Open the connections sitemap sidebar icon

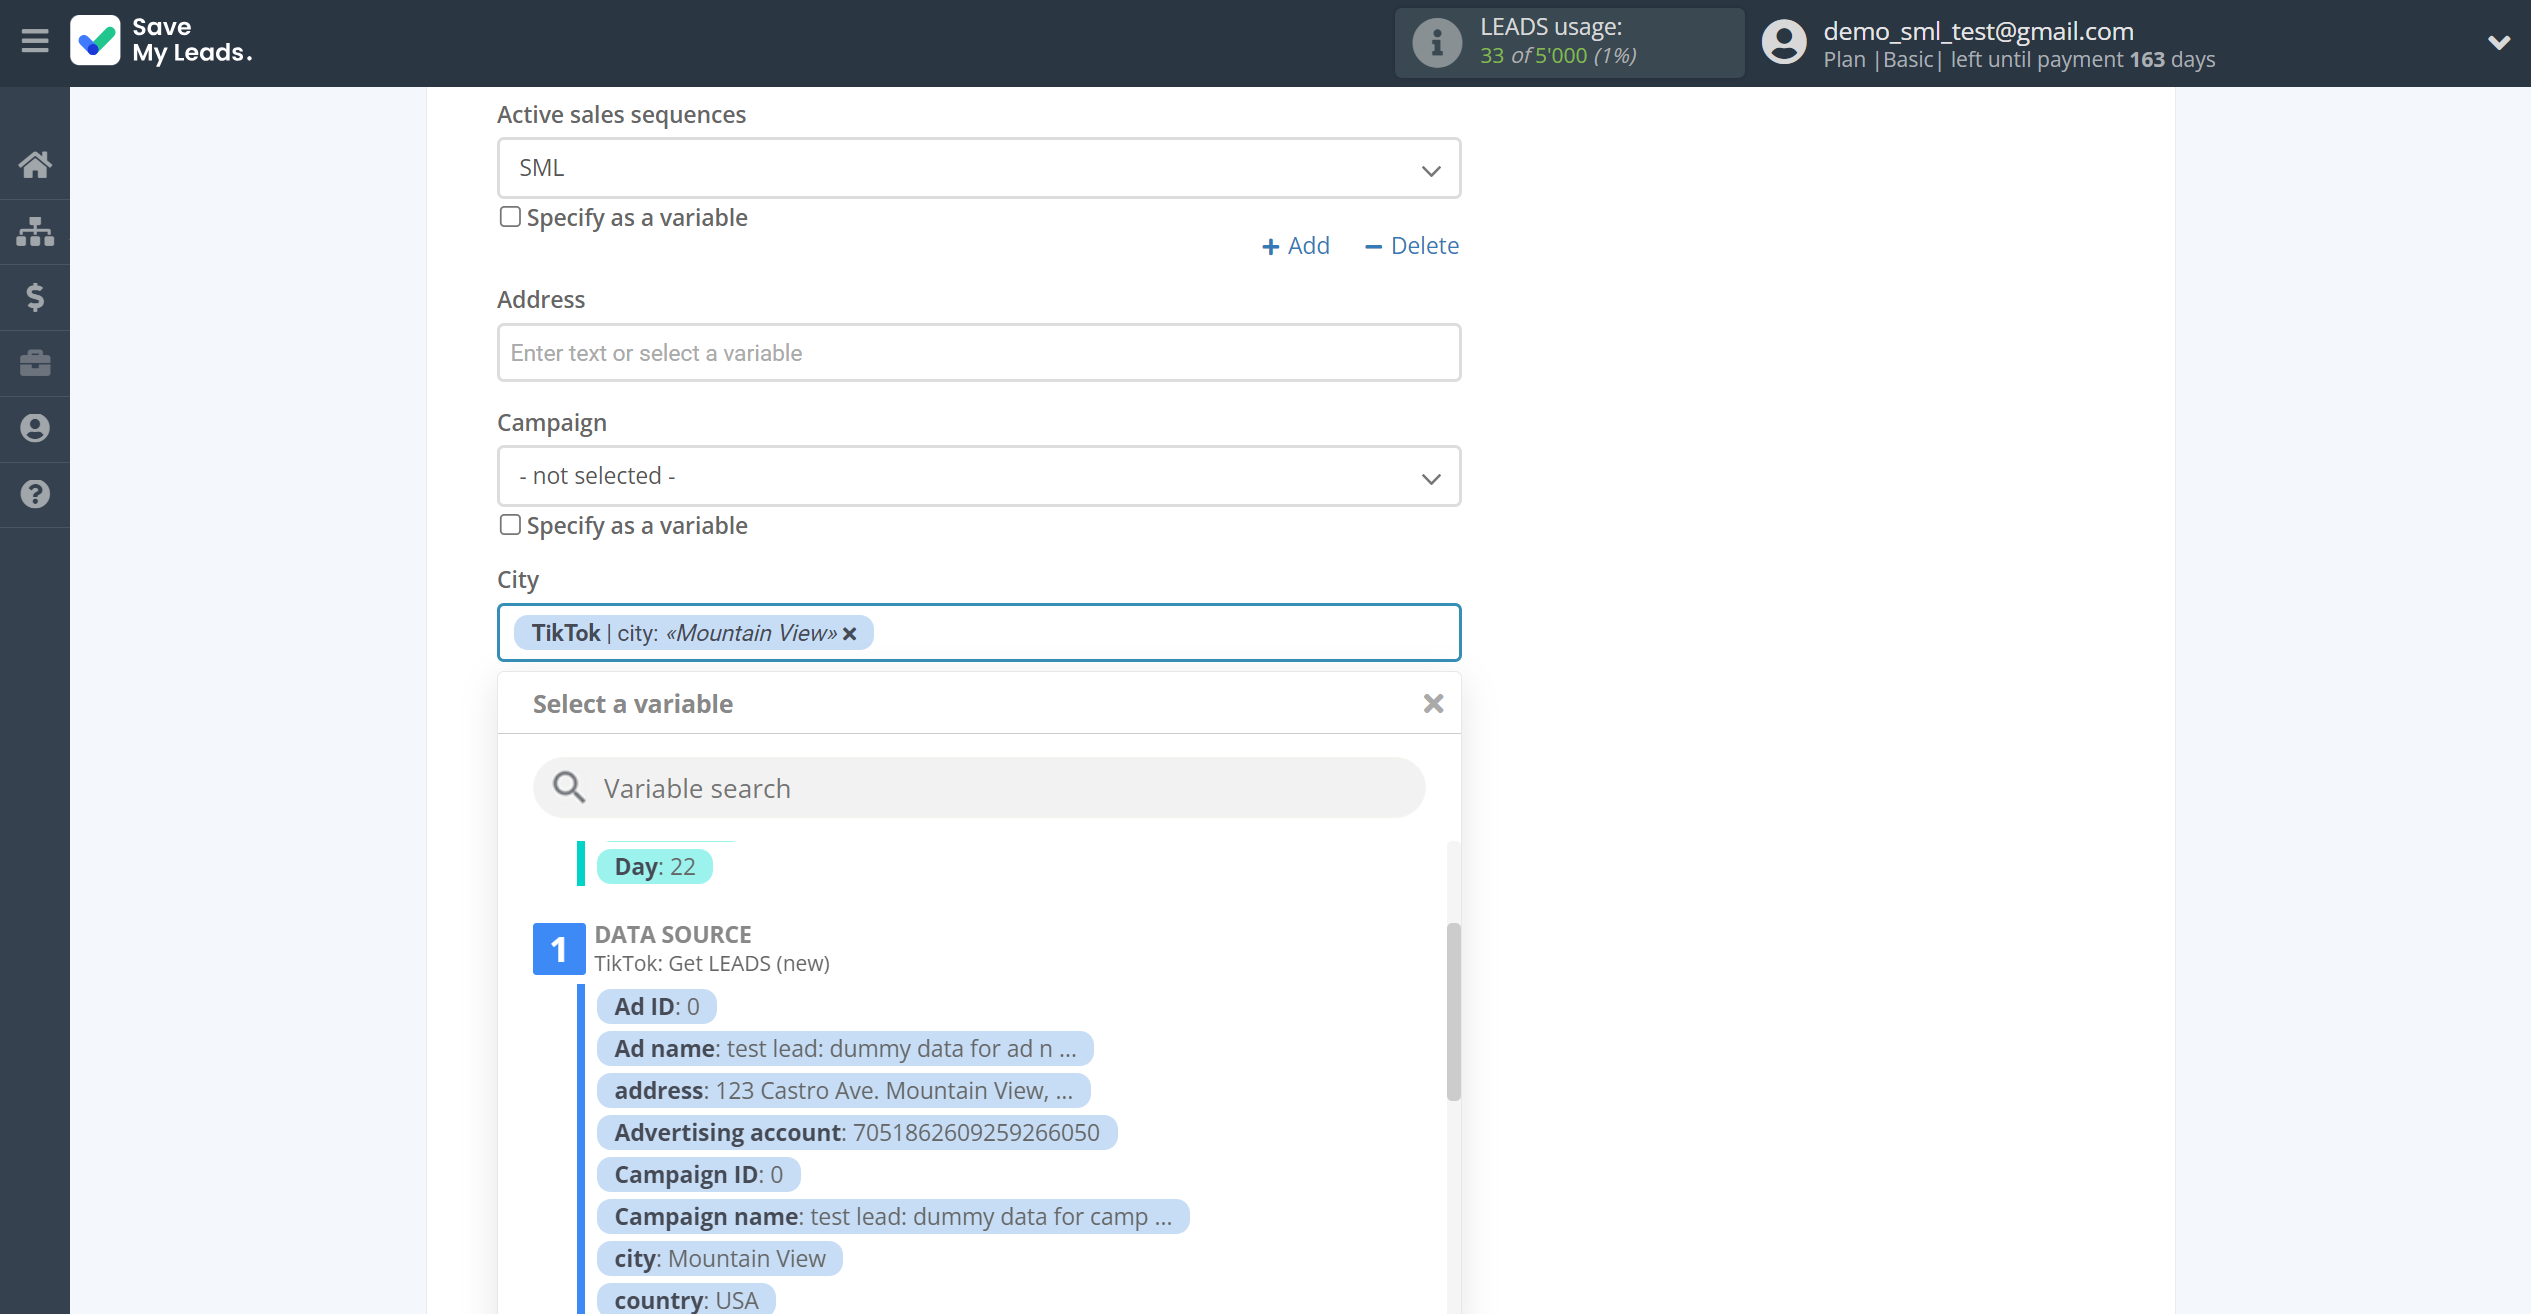point(35,231)
